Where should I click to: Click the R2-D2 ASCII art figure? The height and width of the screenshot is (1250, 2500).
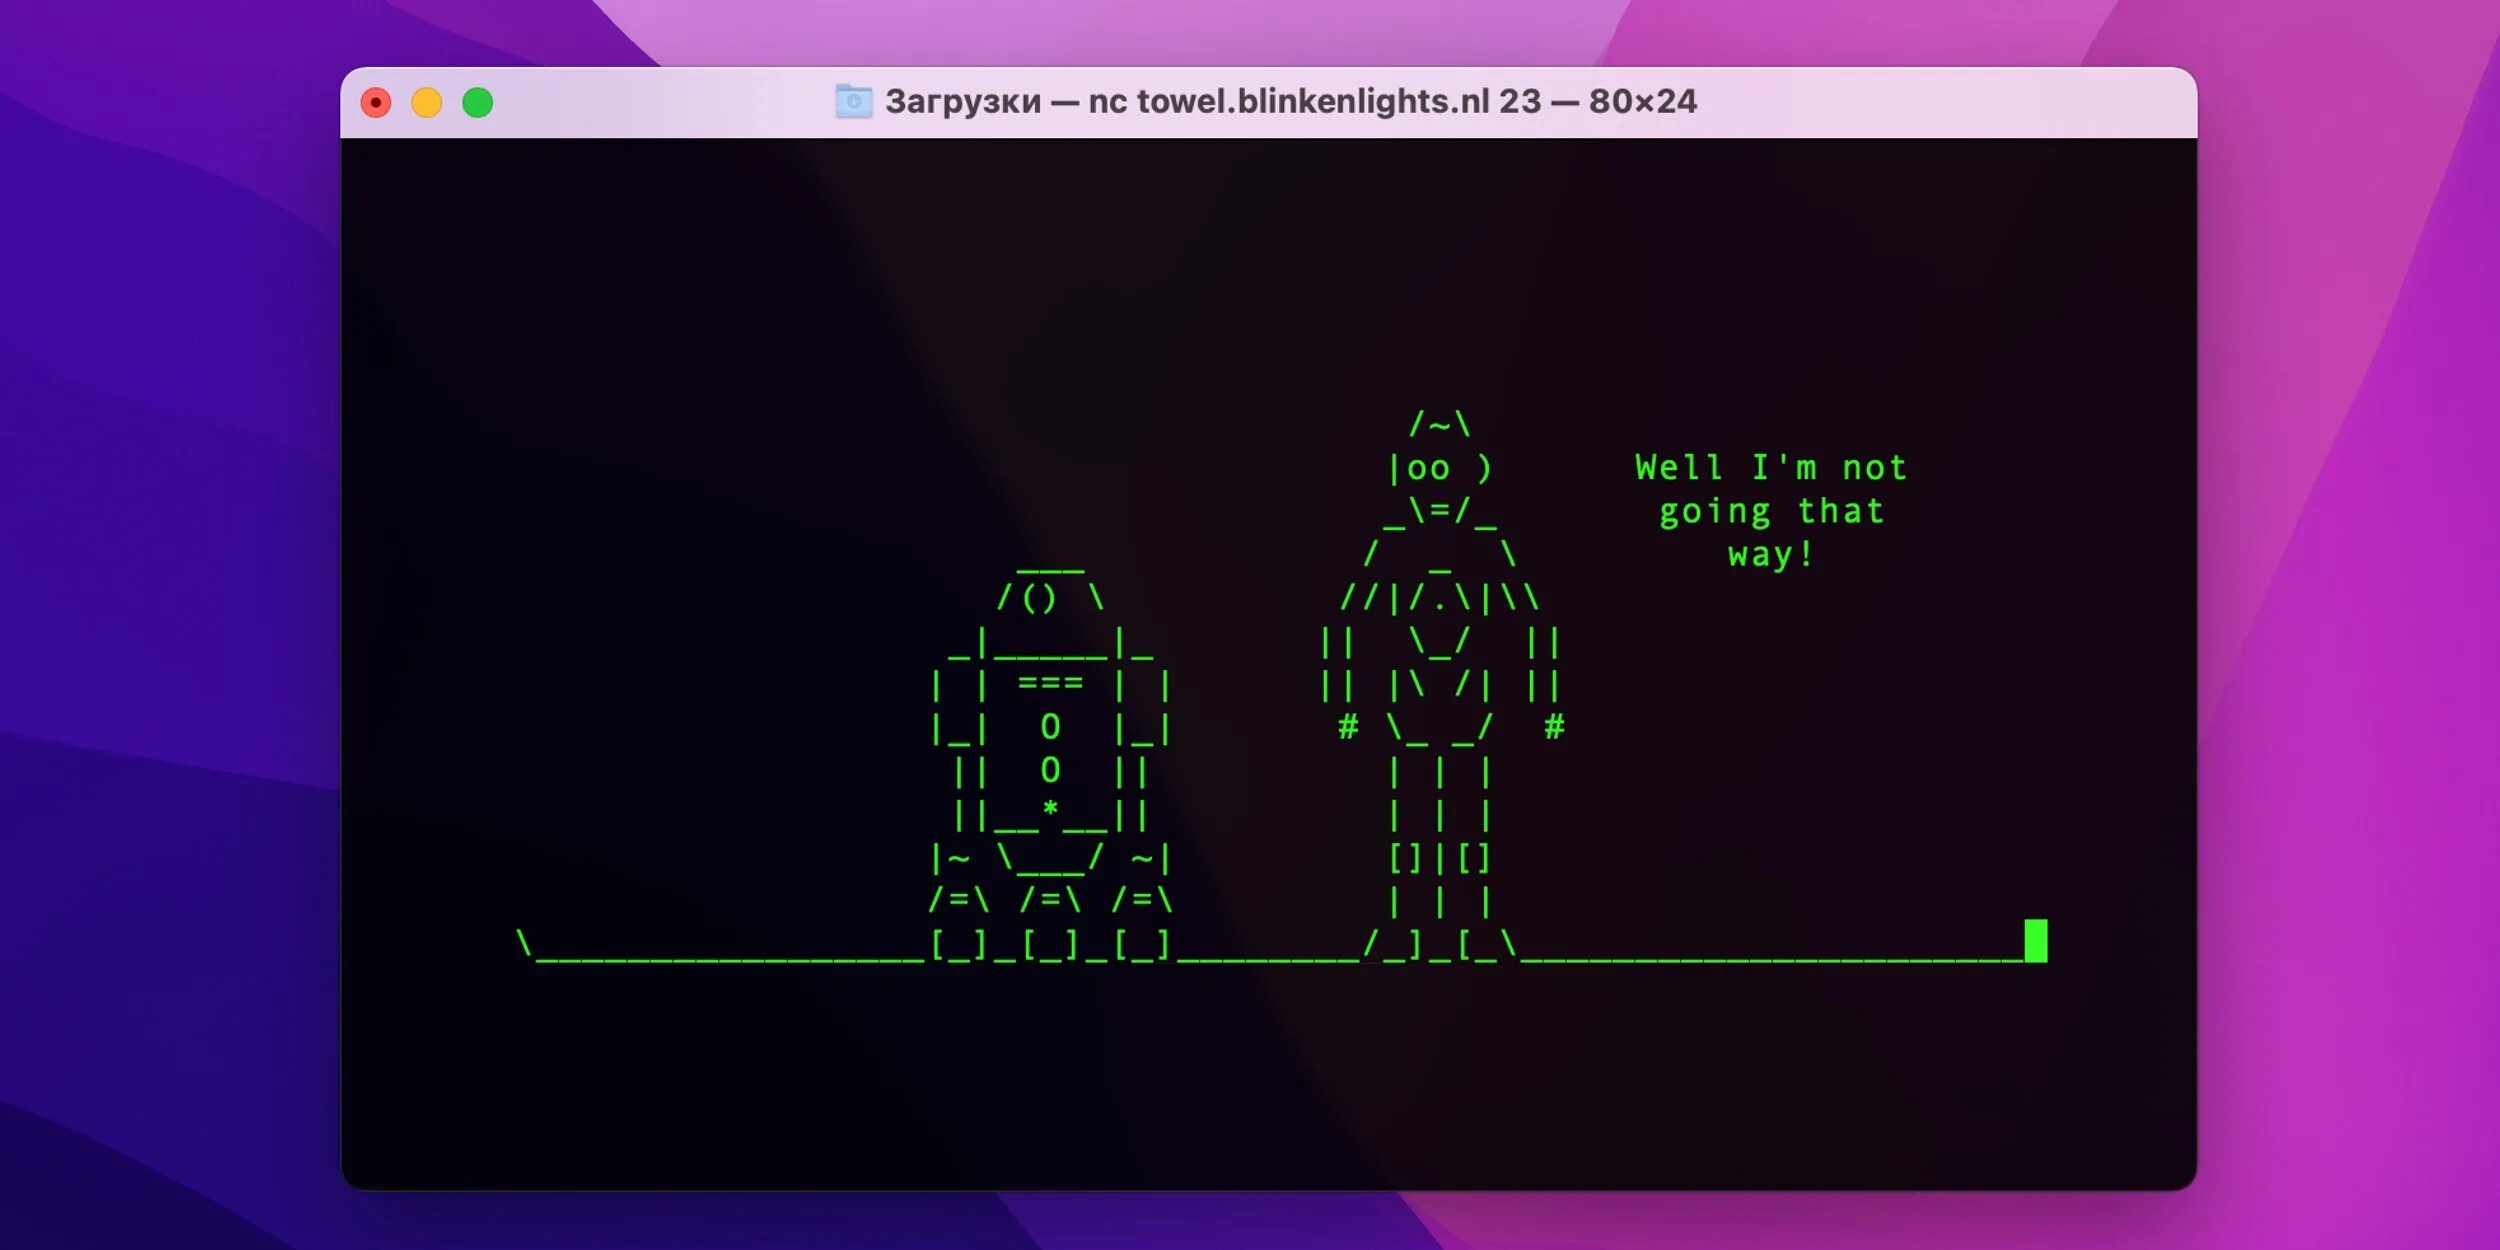click(x=1050, y=765)
